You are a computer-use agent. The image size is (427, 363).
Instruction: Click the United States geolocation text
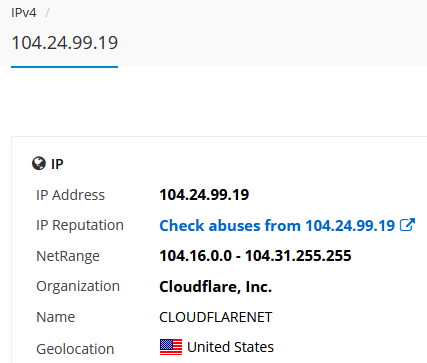point(230,347)
